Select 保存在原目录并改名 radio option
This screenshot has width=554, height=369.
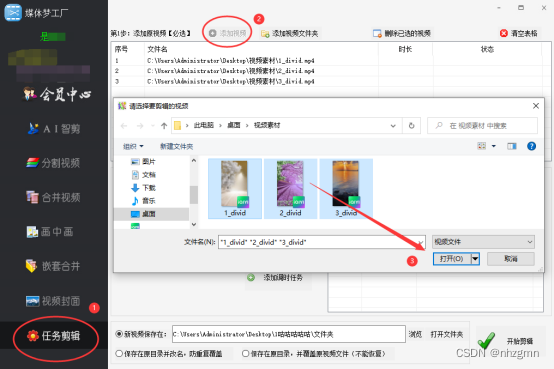tap(119, 353)
